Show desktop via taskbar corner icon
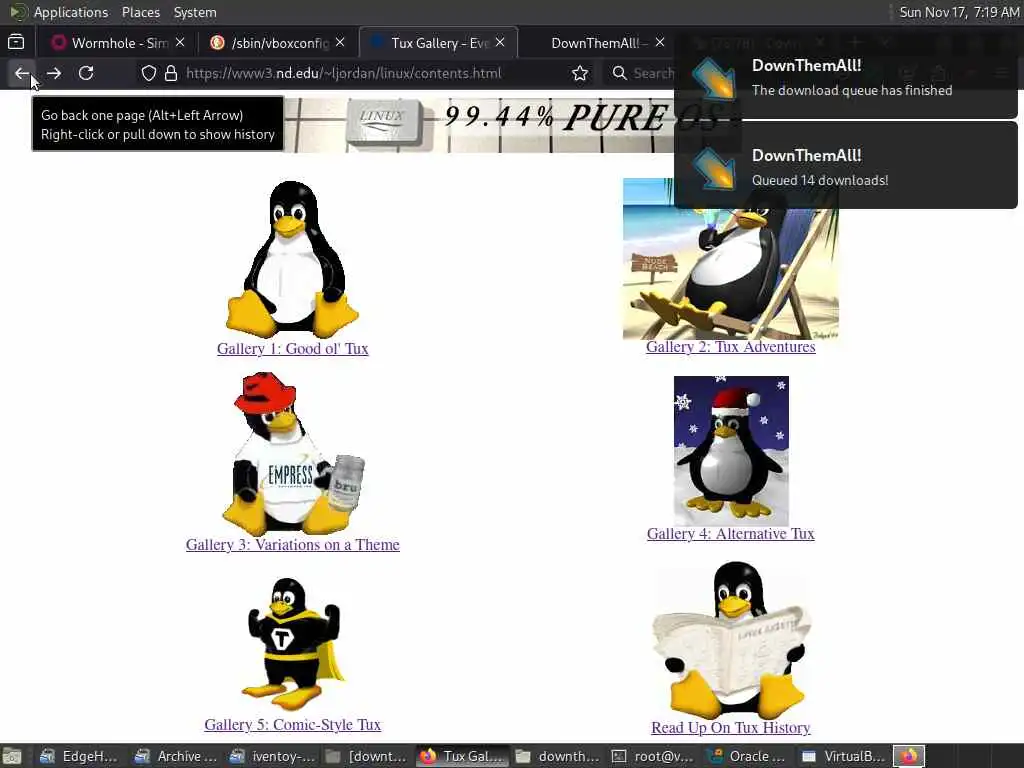The image size is (1024, 768). coord(12,756)
